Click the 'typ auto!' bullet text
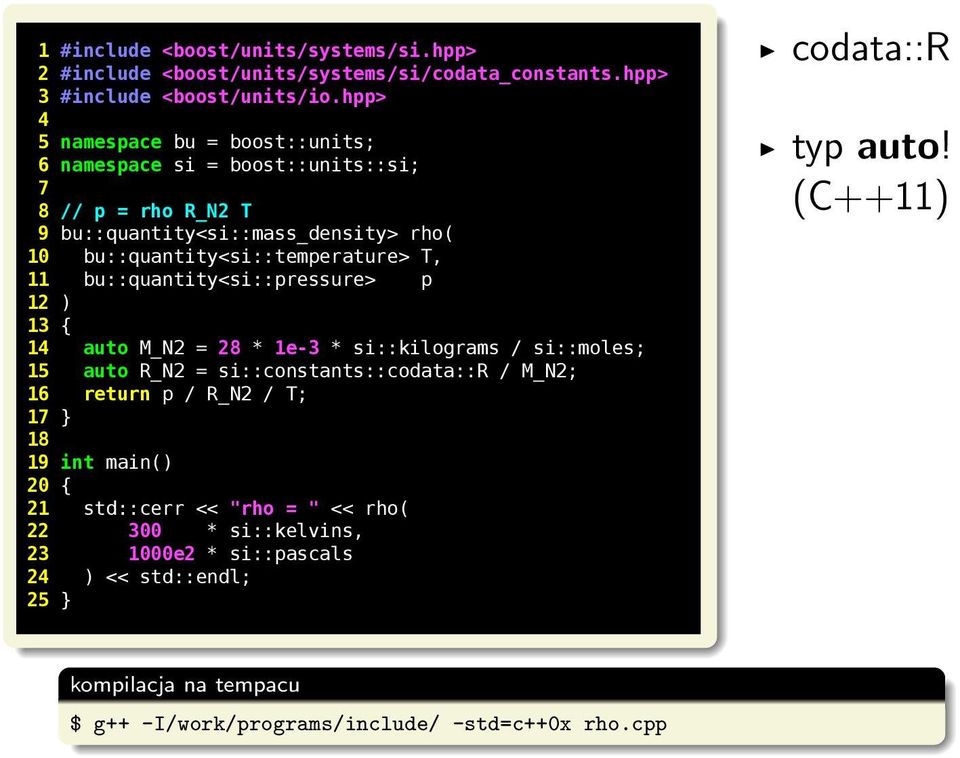 tap(871, 148)
